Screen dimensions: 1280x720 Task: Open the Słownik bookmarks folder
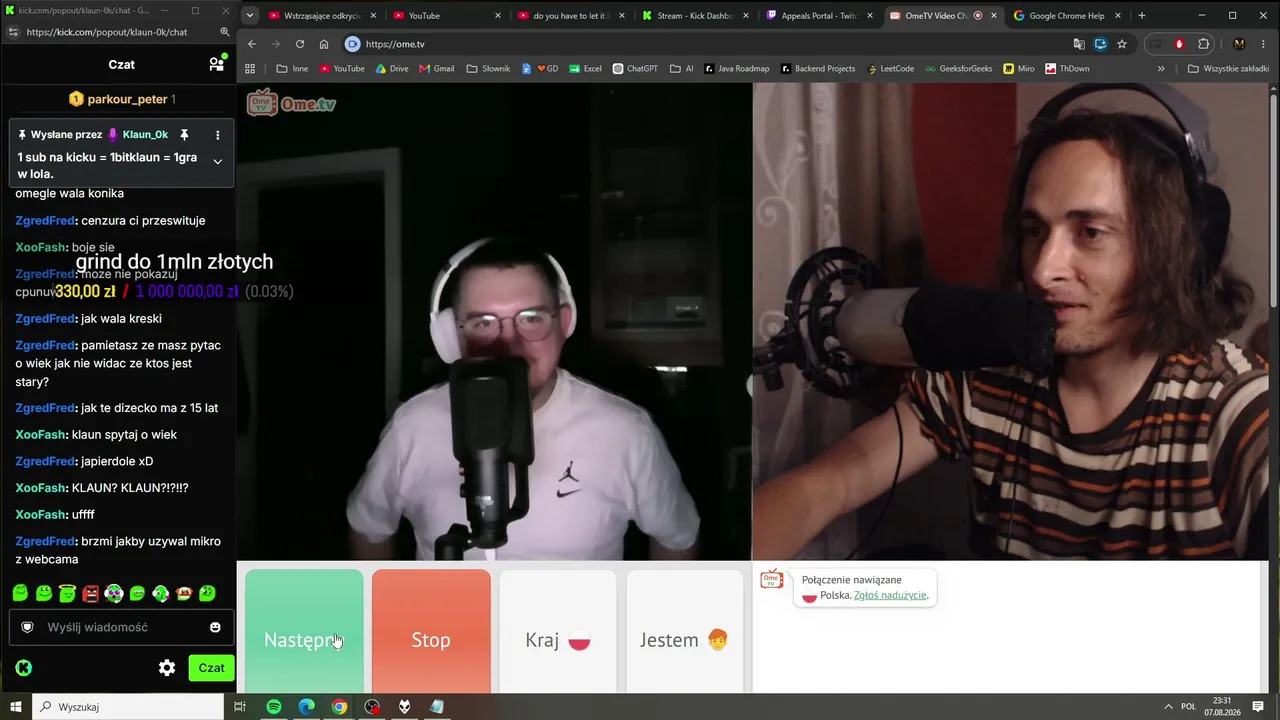coord(488,69)
